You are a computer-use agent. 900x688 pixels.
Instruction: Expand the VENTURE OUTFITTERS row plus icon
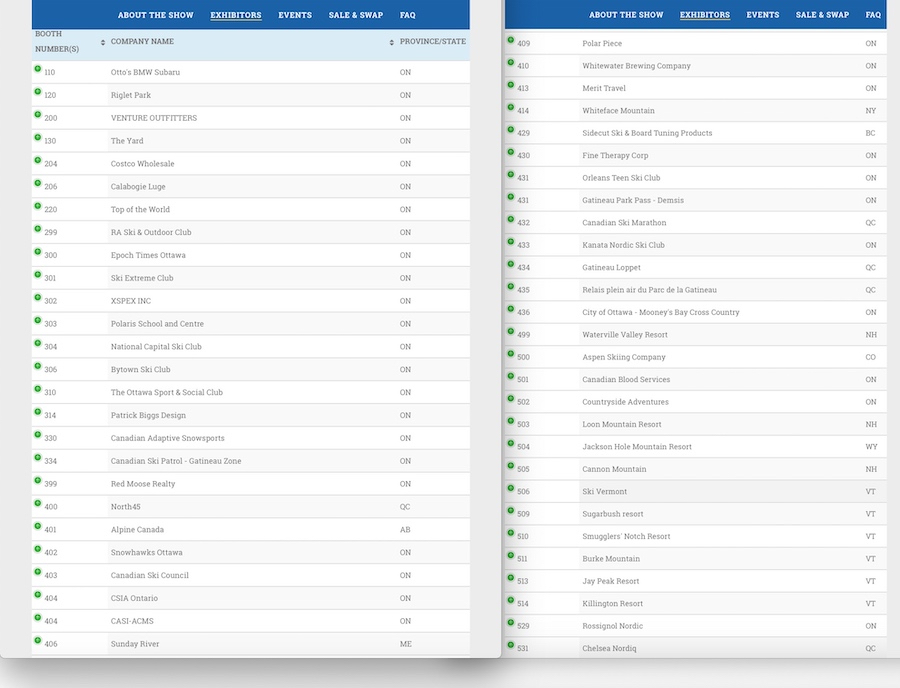(38, 115)
